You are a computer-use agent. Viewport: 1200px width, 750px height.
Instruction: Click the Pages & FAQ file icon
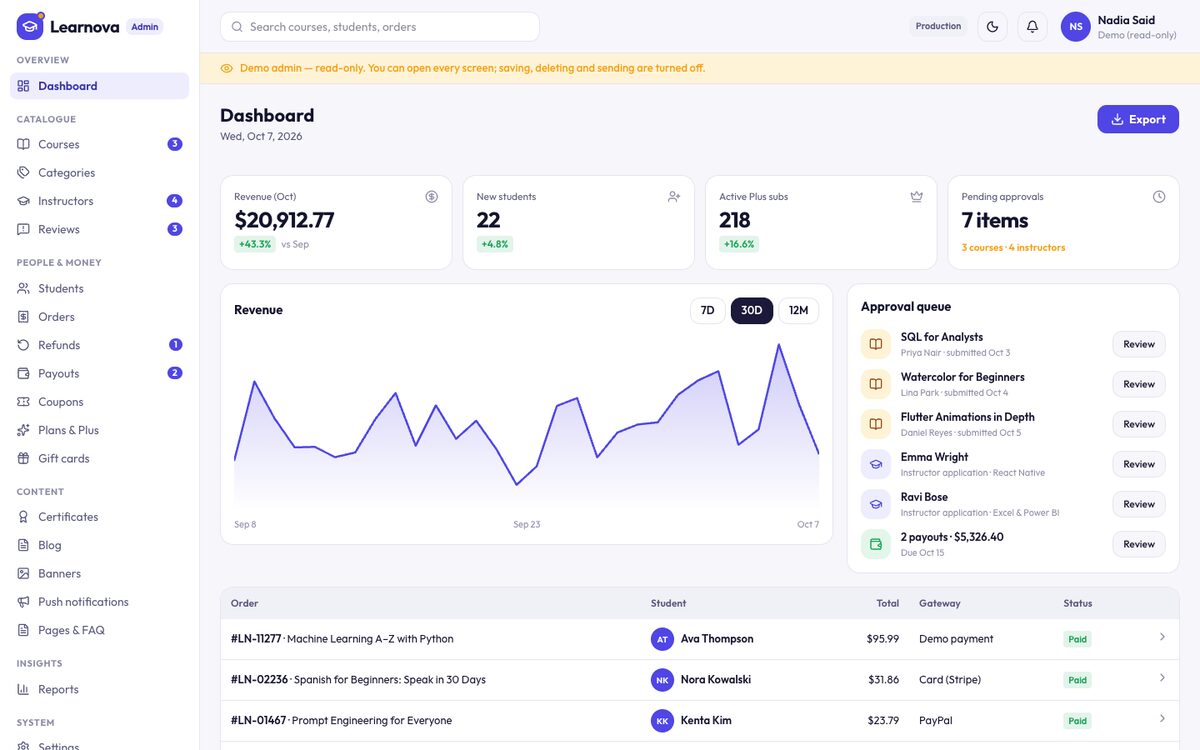[24, 630]
